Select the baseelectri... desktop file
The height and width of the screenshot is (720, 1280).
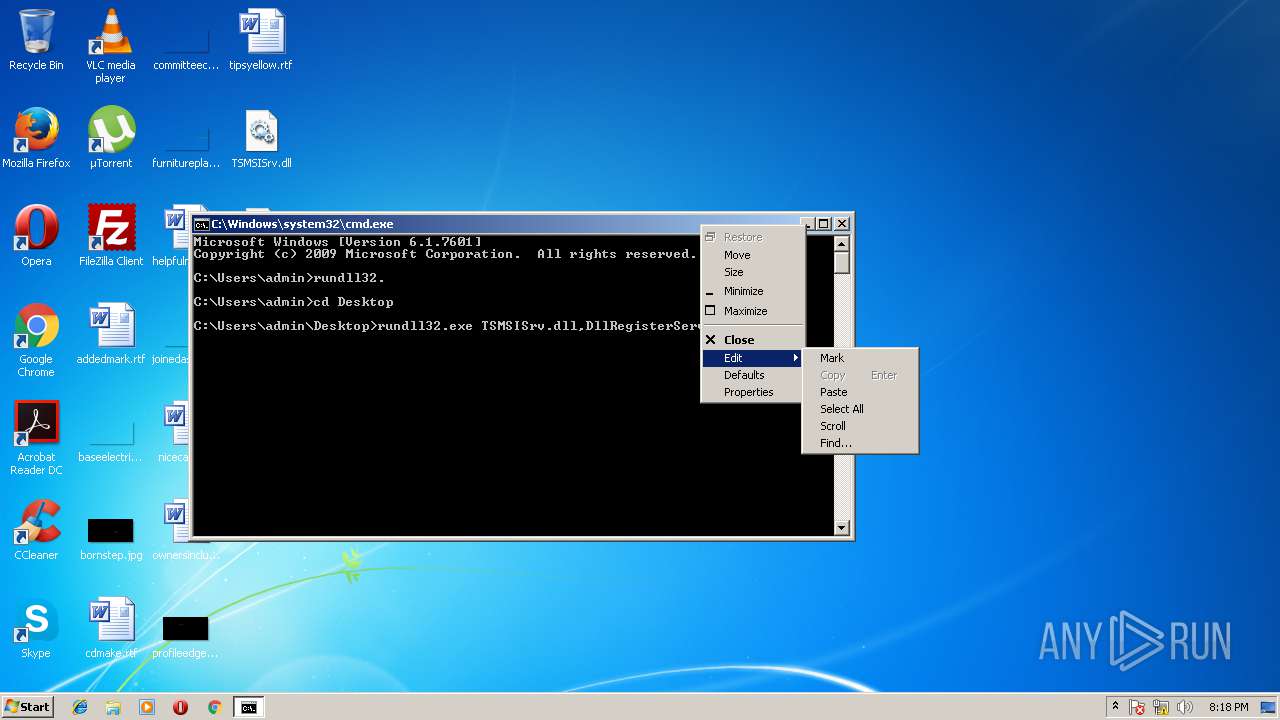pyautogui.click(x=110, y=442)
